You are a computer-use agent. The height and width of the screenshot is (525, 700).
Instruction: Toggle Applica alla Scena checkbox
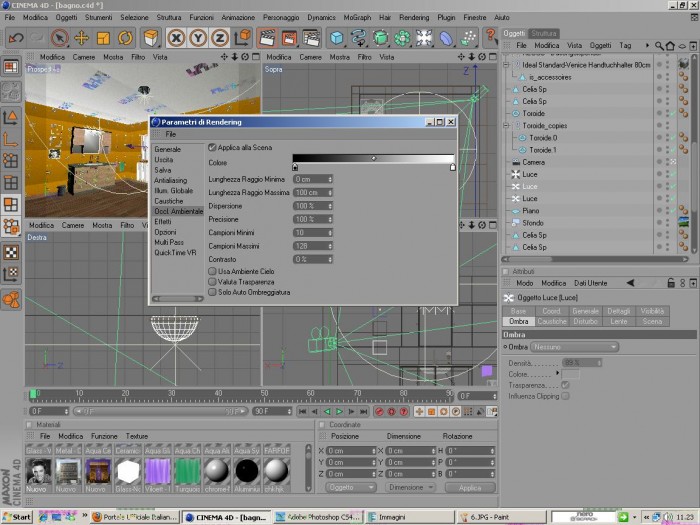(212, 147)
